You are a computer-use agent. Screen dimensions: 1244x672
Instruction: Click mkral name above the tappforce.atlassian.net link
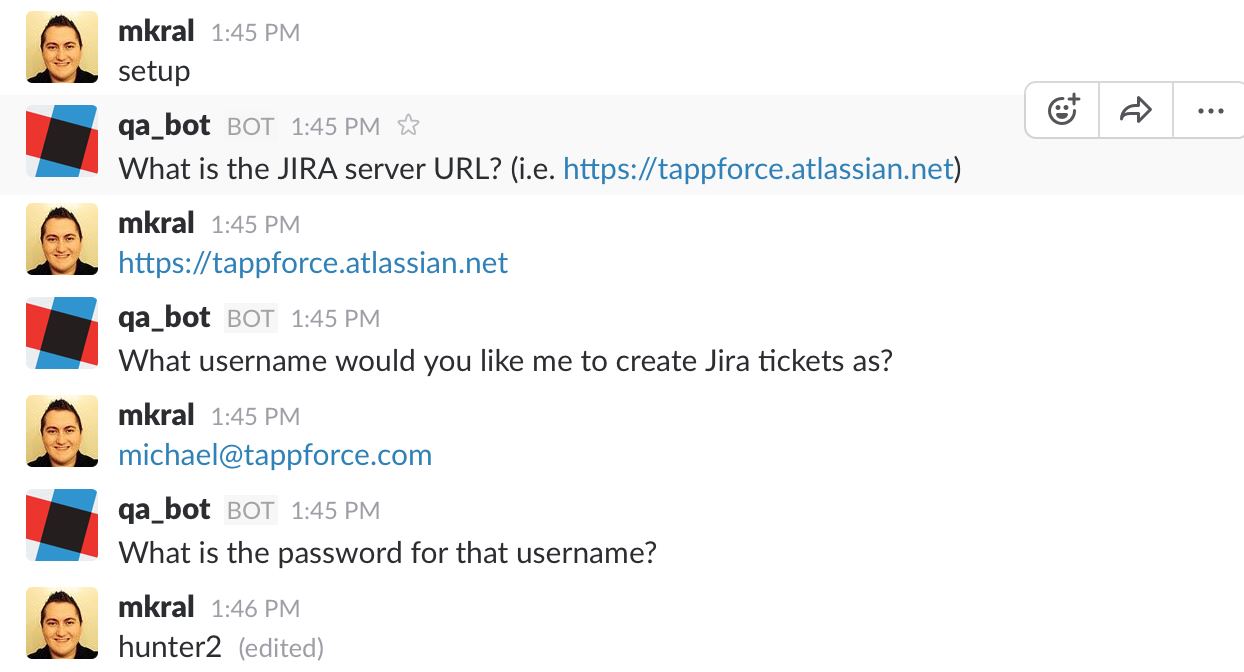[156, 223]
